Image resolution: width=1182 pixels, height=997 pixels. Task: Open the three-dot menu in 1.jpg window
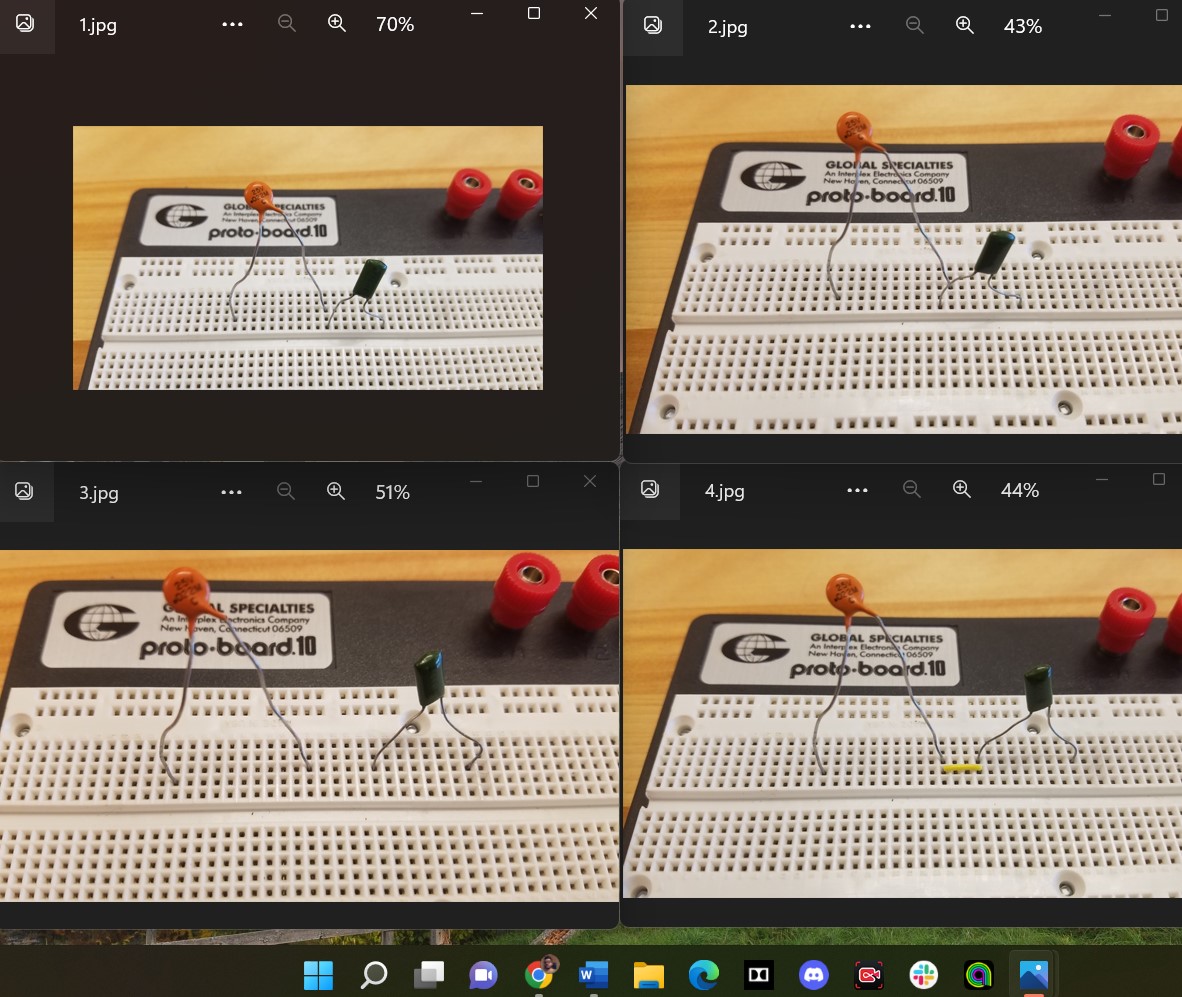232,24
